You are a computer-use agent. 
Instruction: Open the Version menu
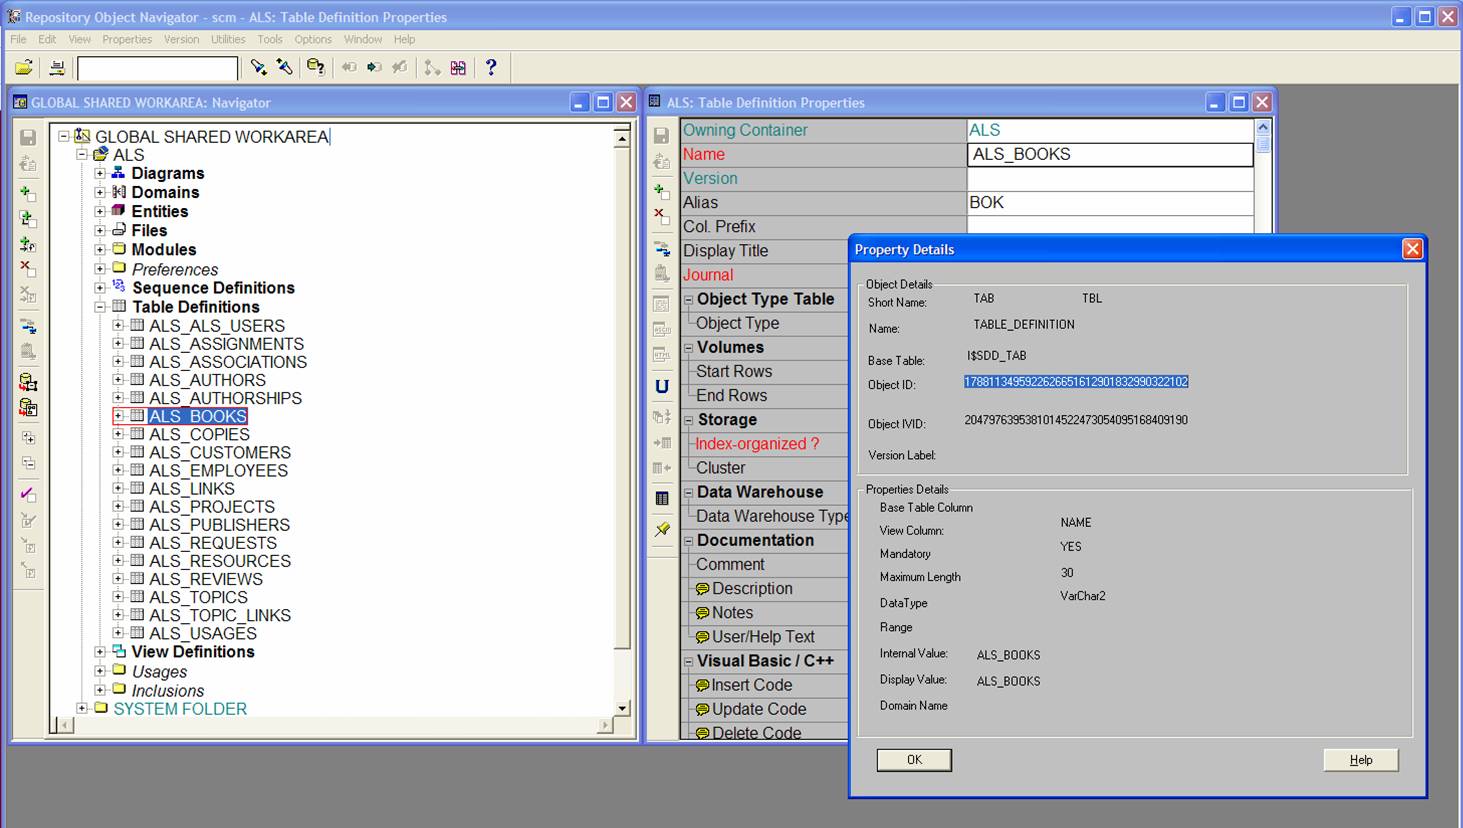click(181, 39)
